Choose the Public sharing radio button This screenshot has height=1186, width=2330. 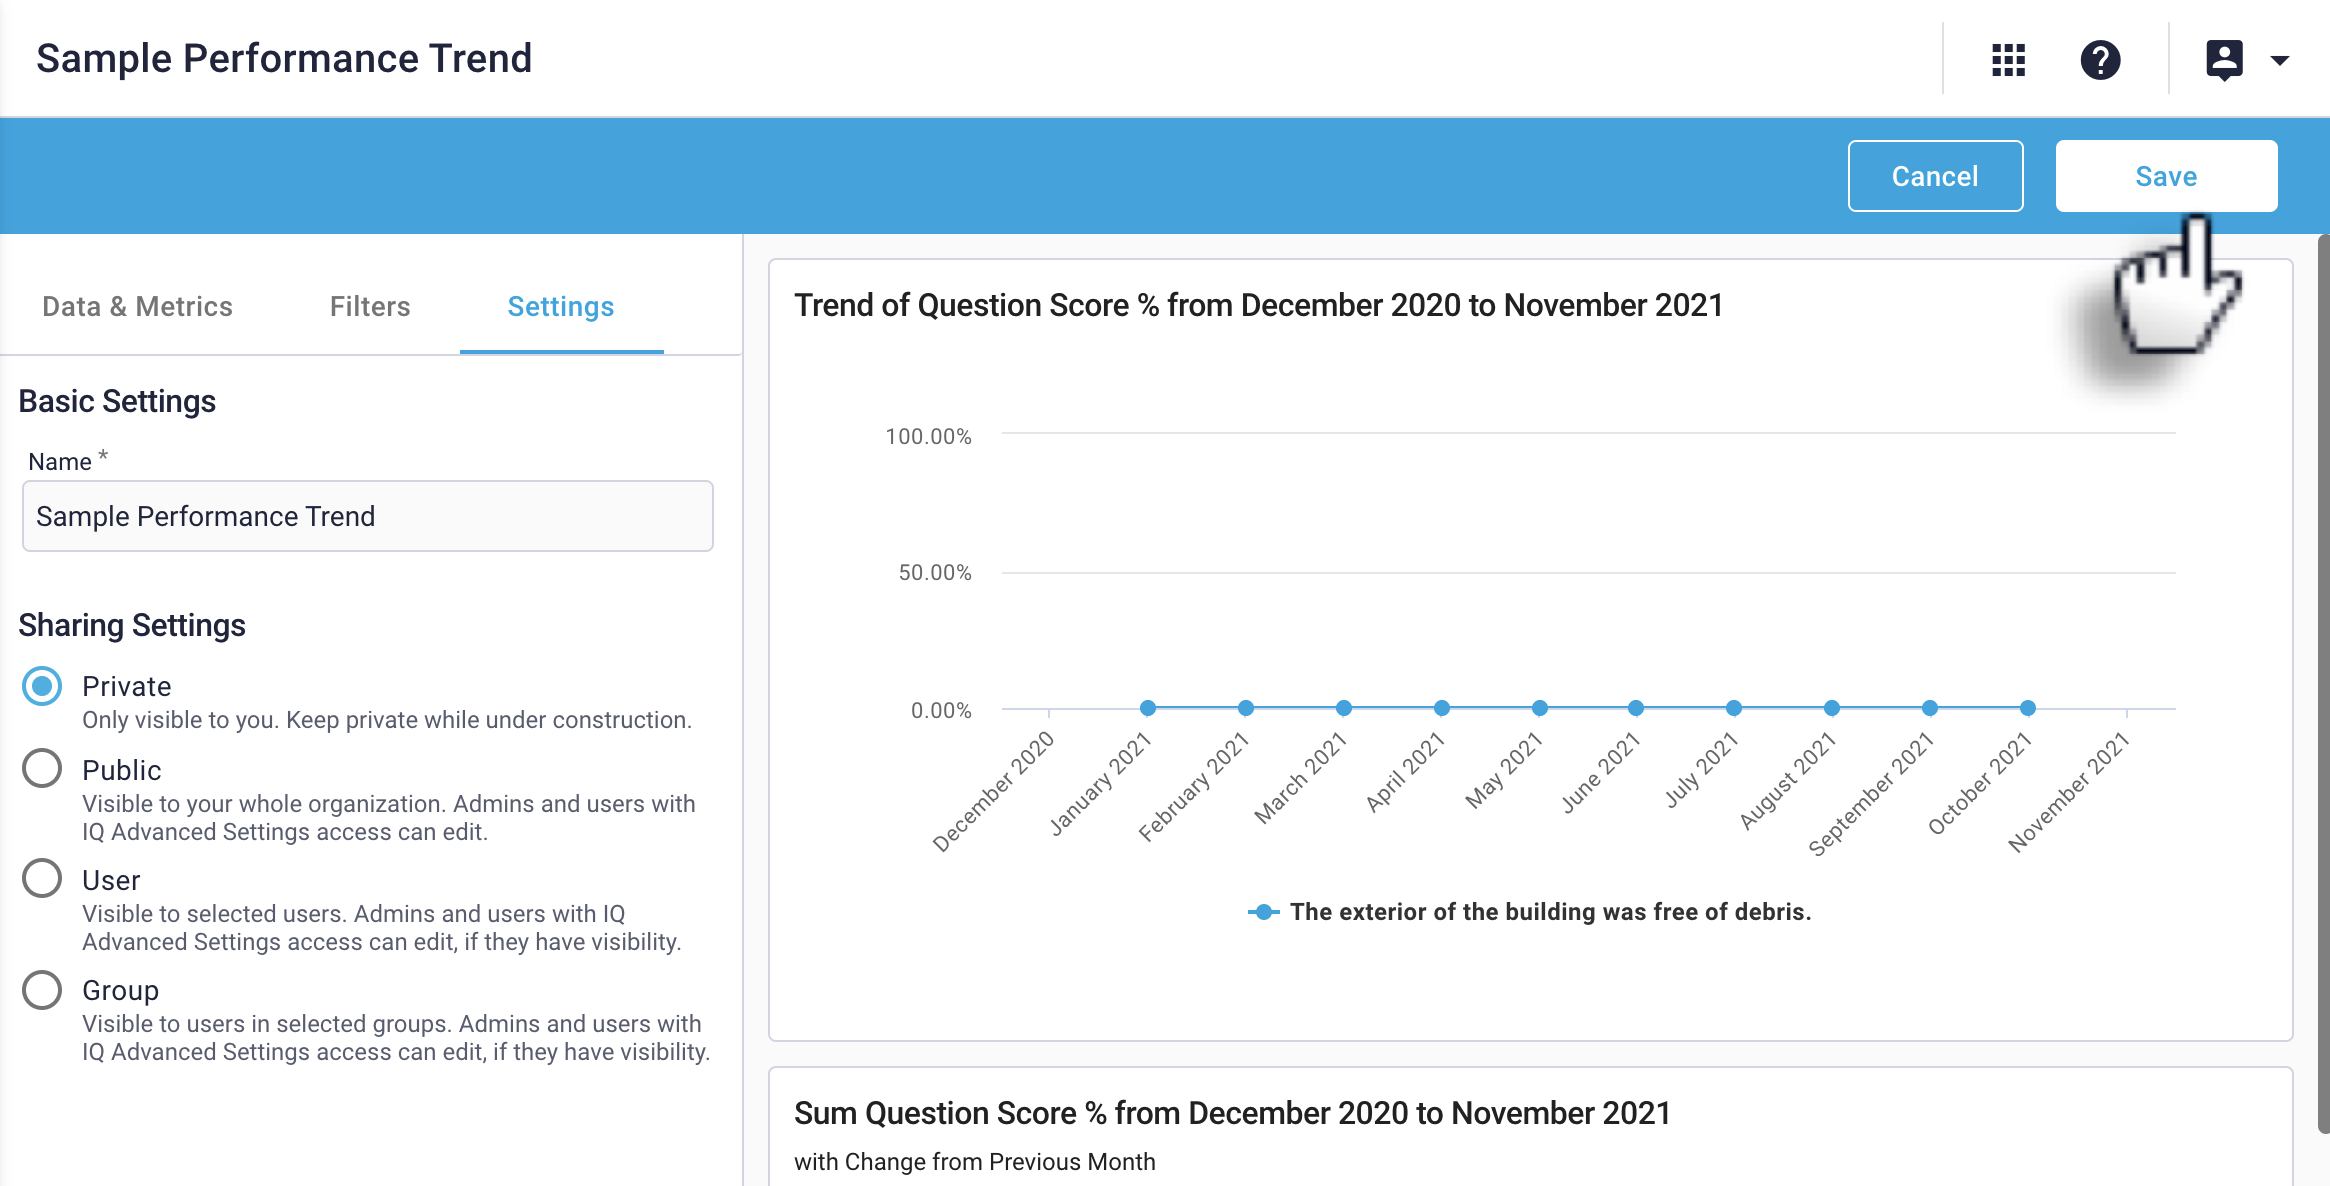coord(42,769)
